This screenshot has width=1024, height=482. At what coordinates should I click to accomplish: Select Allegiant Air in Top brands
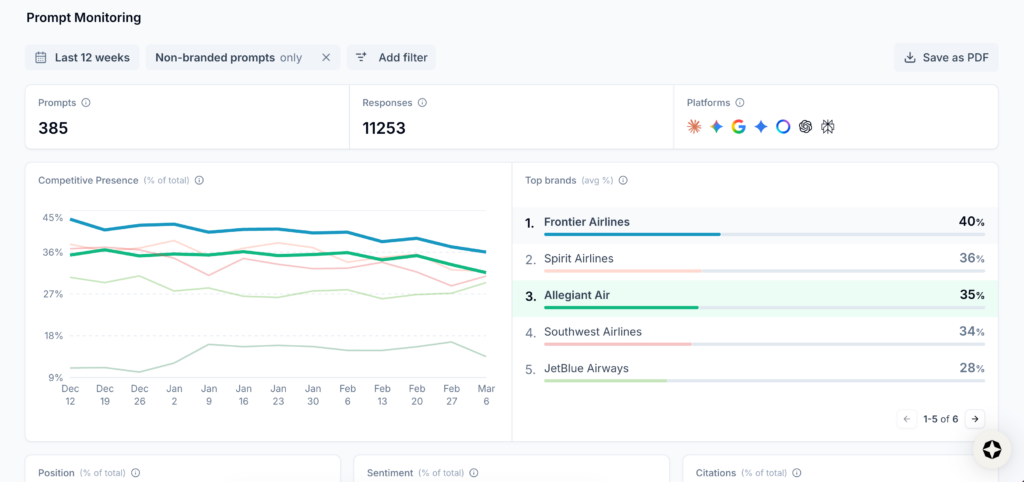click(755, 298)
